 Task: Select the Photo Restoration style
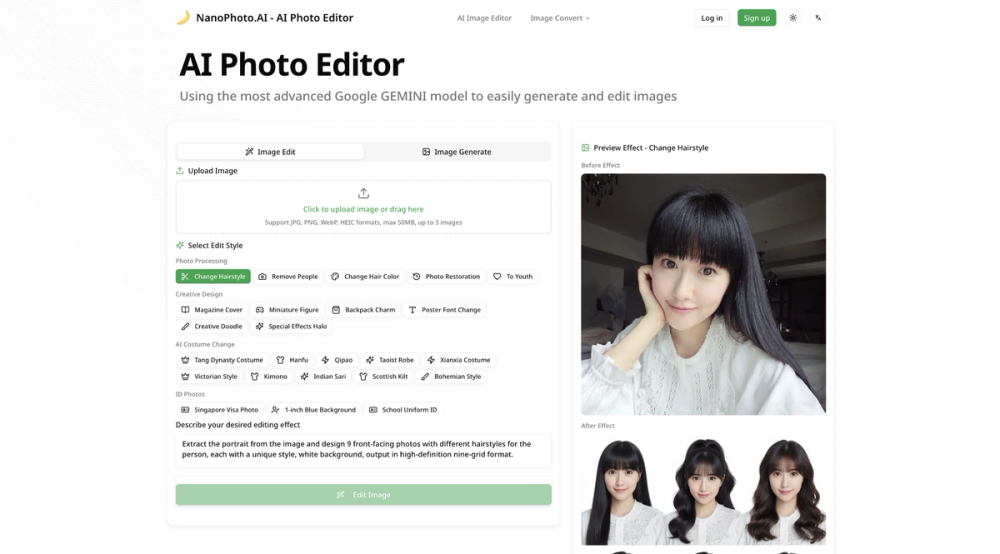point(446,277)
